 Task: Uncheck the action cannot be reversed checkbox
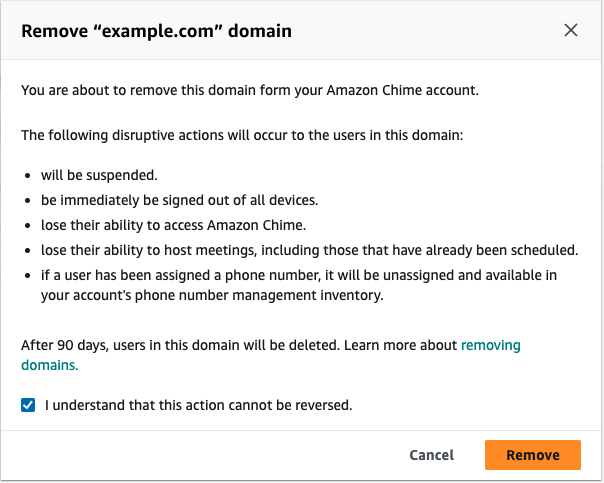28,406
